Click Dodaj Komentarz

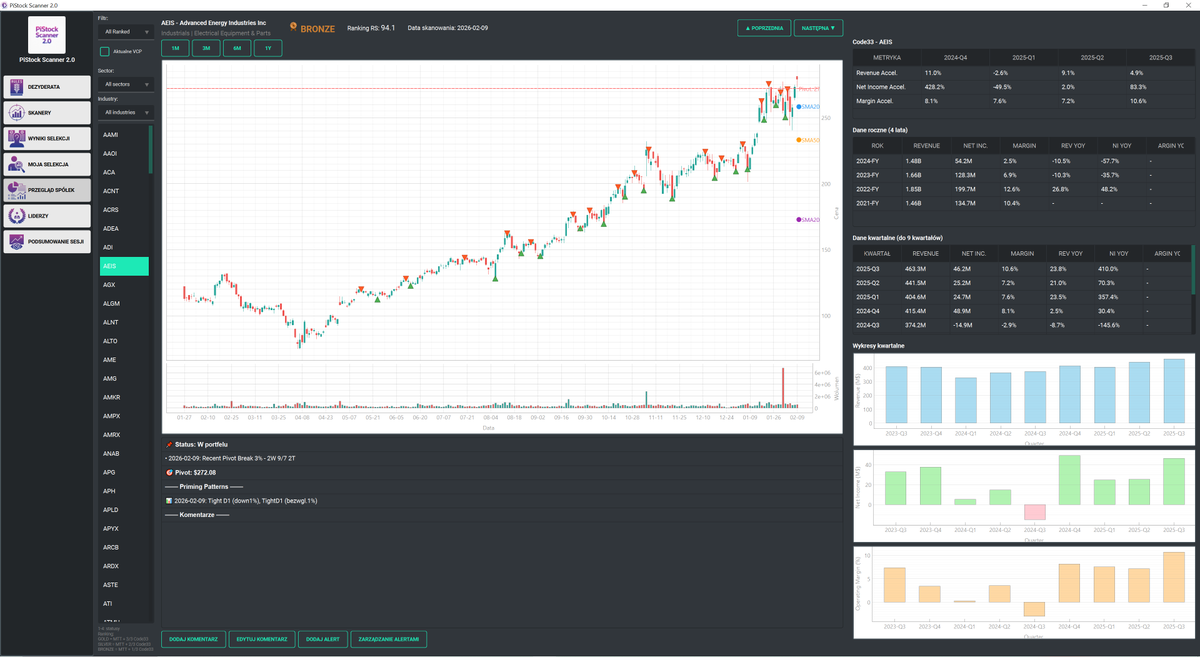coord(193,638)
